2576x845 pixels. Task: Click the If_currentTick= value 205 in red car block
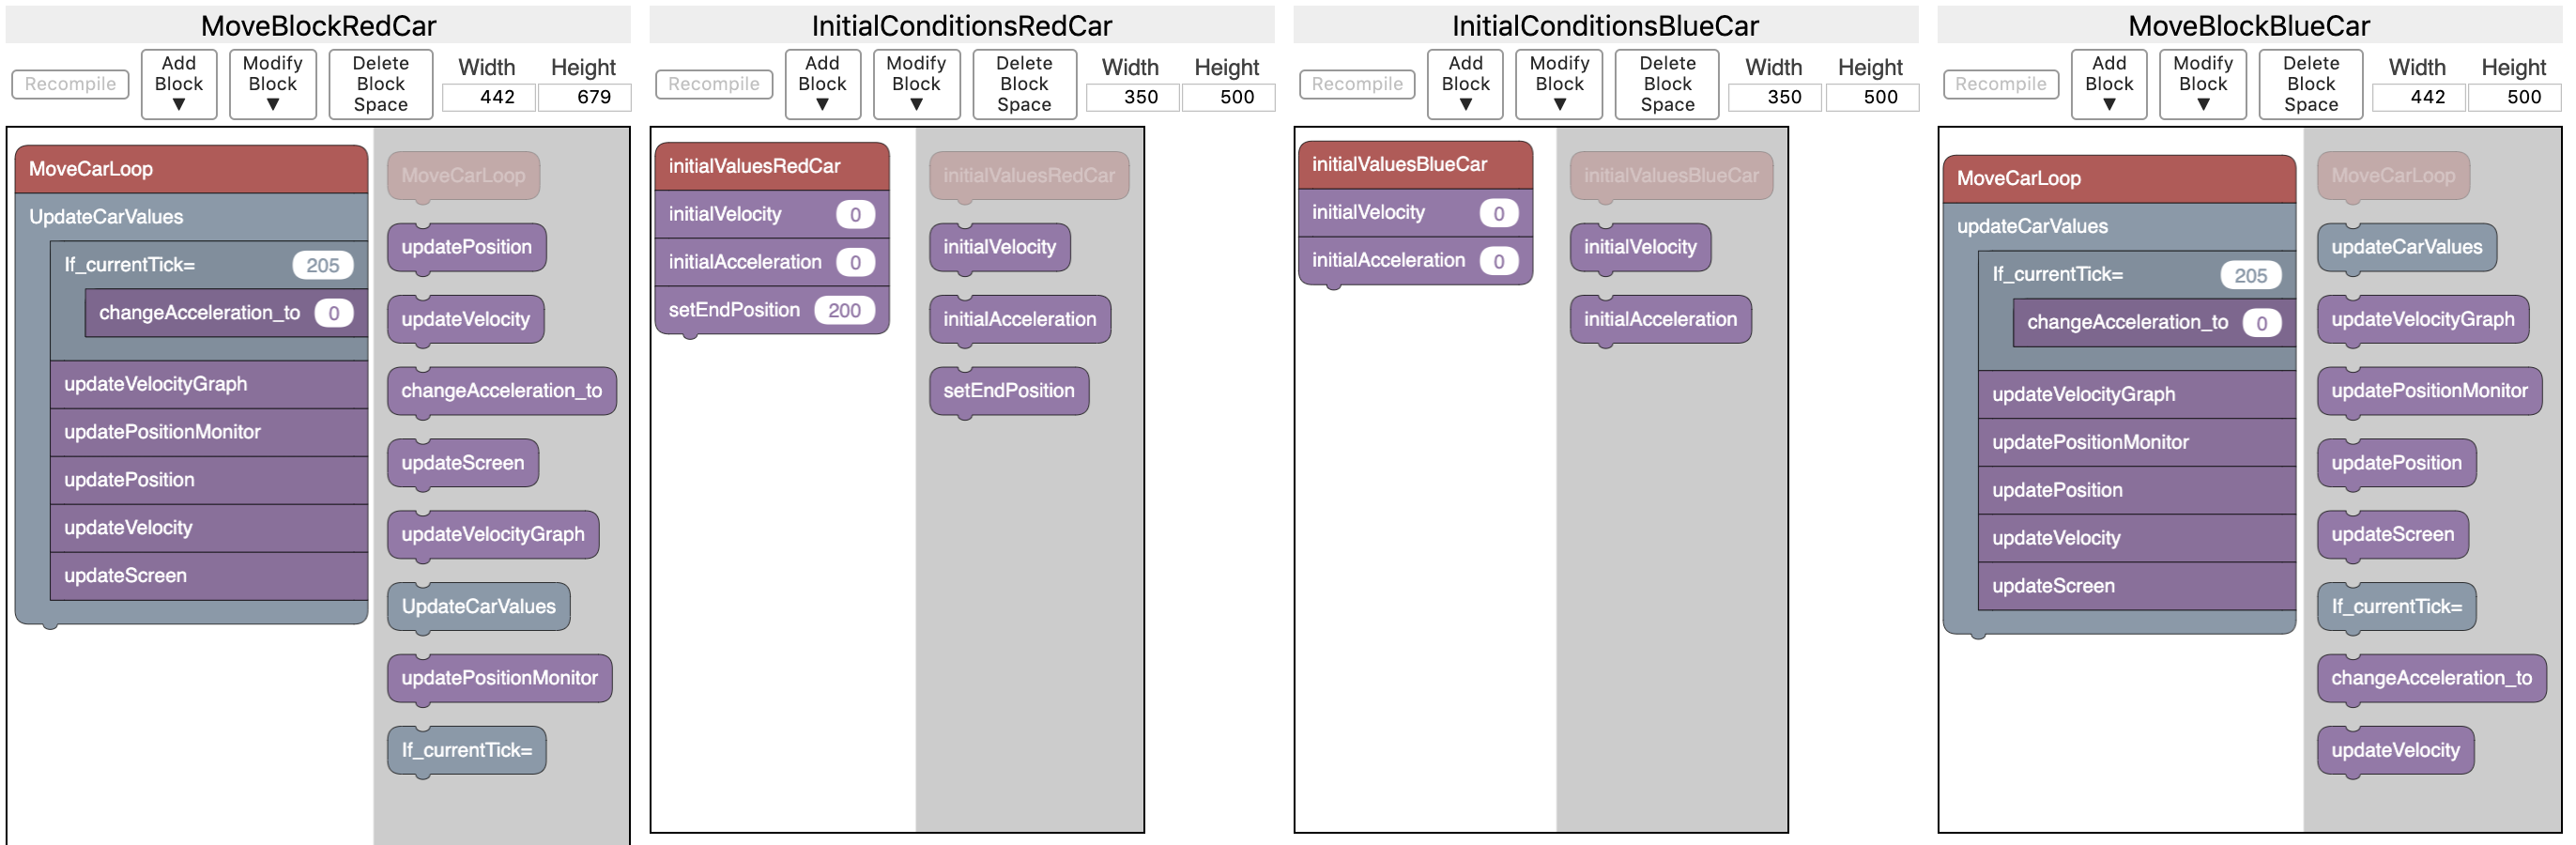pos(322,265)
